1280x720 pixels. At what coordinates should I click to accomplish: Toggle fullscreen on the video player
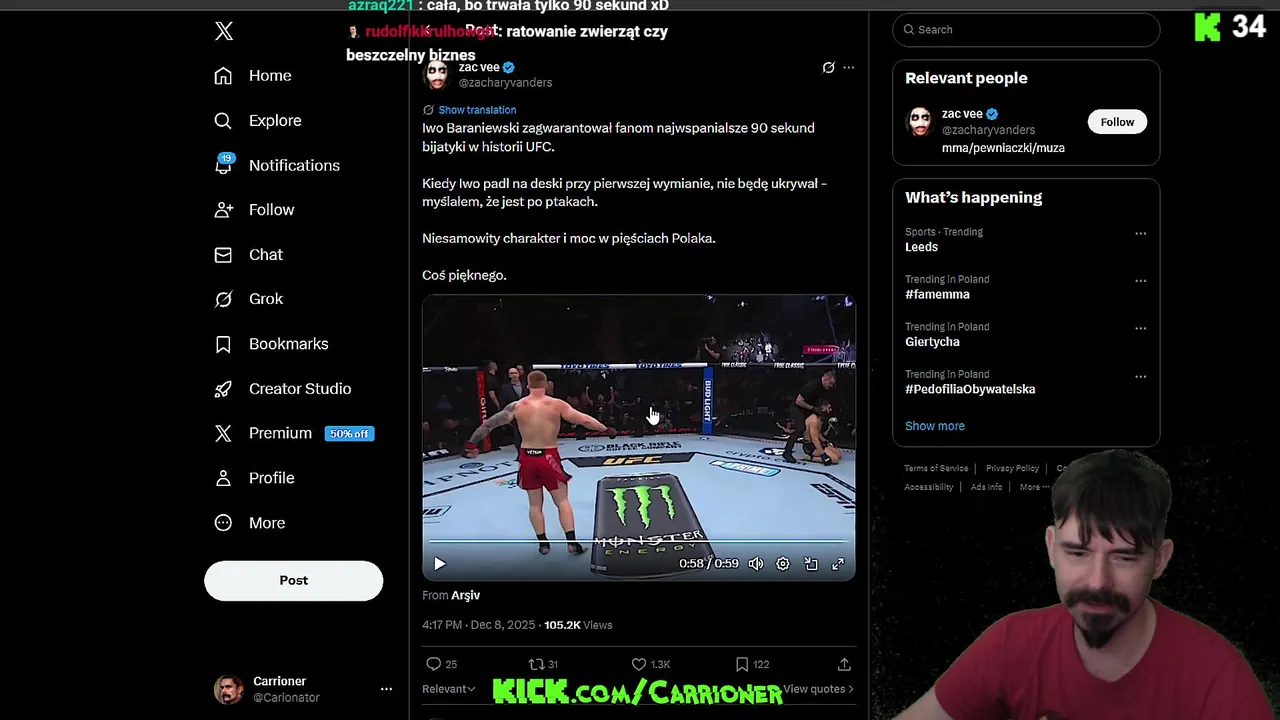pos(838,564)
